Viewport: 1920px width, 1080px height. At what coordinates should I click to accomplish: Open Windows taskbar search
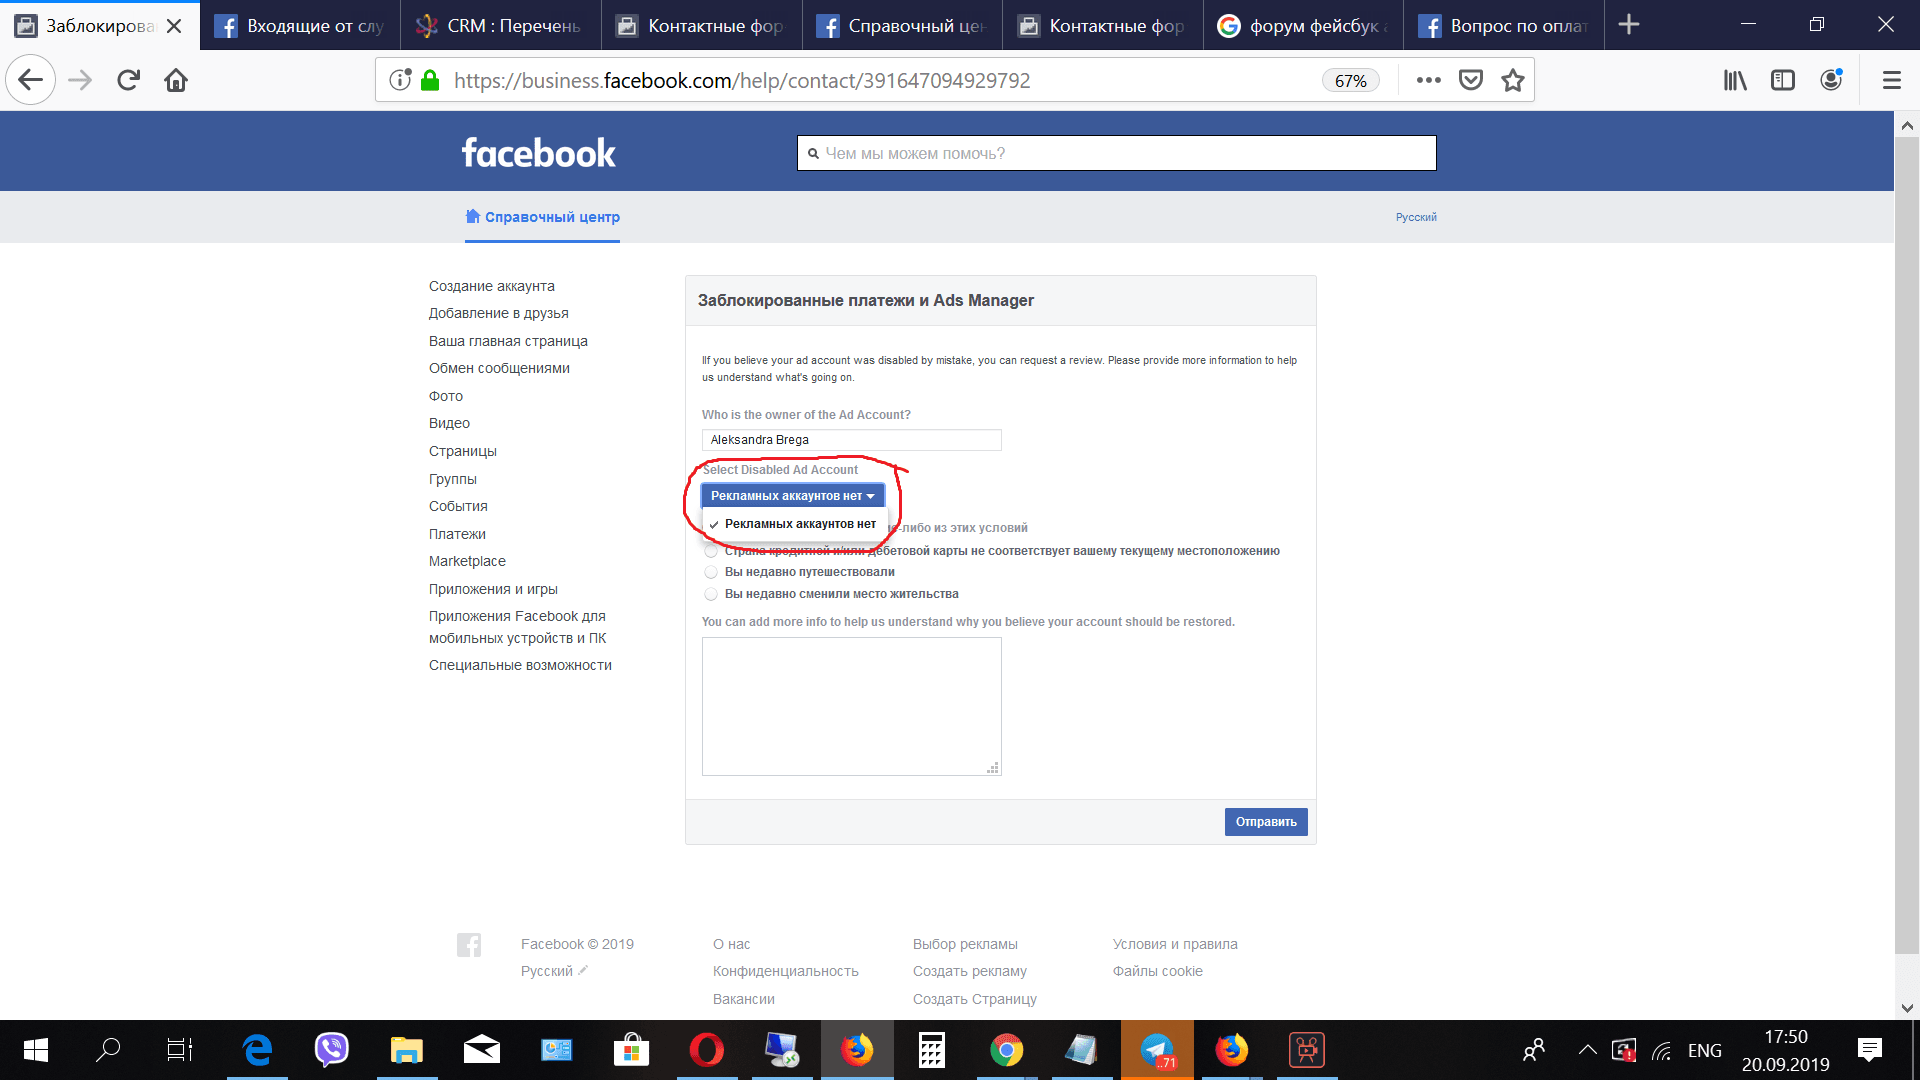coord(108,1050)
